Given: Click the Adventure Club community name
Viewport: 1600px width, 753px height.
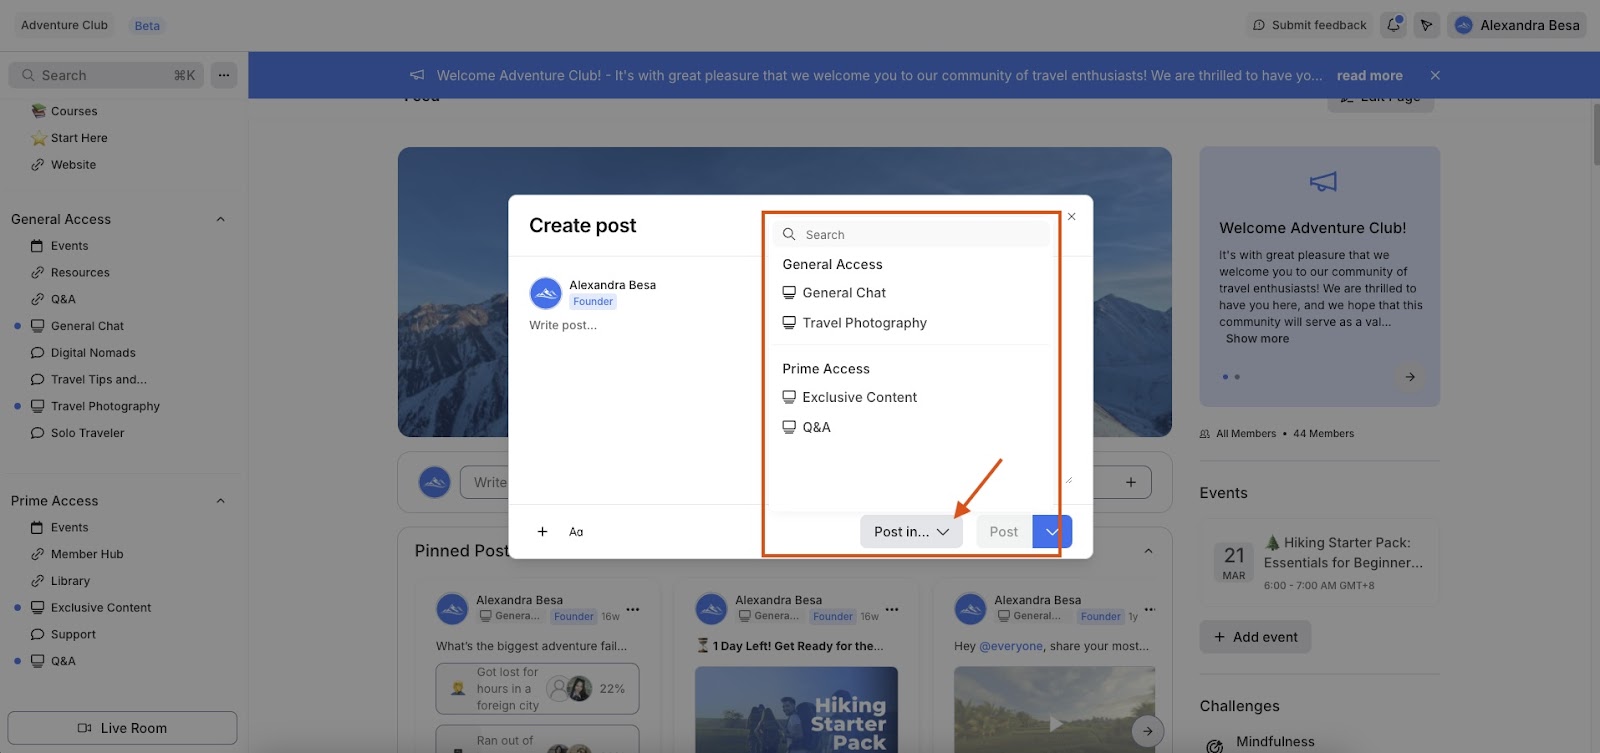Looking at the screenshot, I should [x=64, y=25].
